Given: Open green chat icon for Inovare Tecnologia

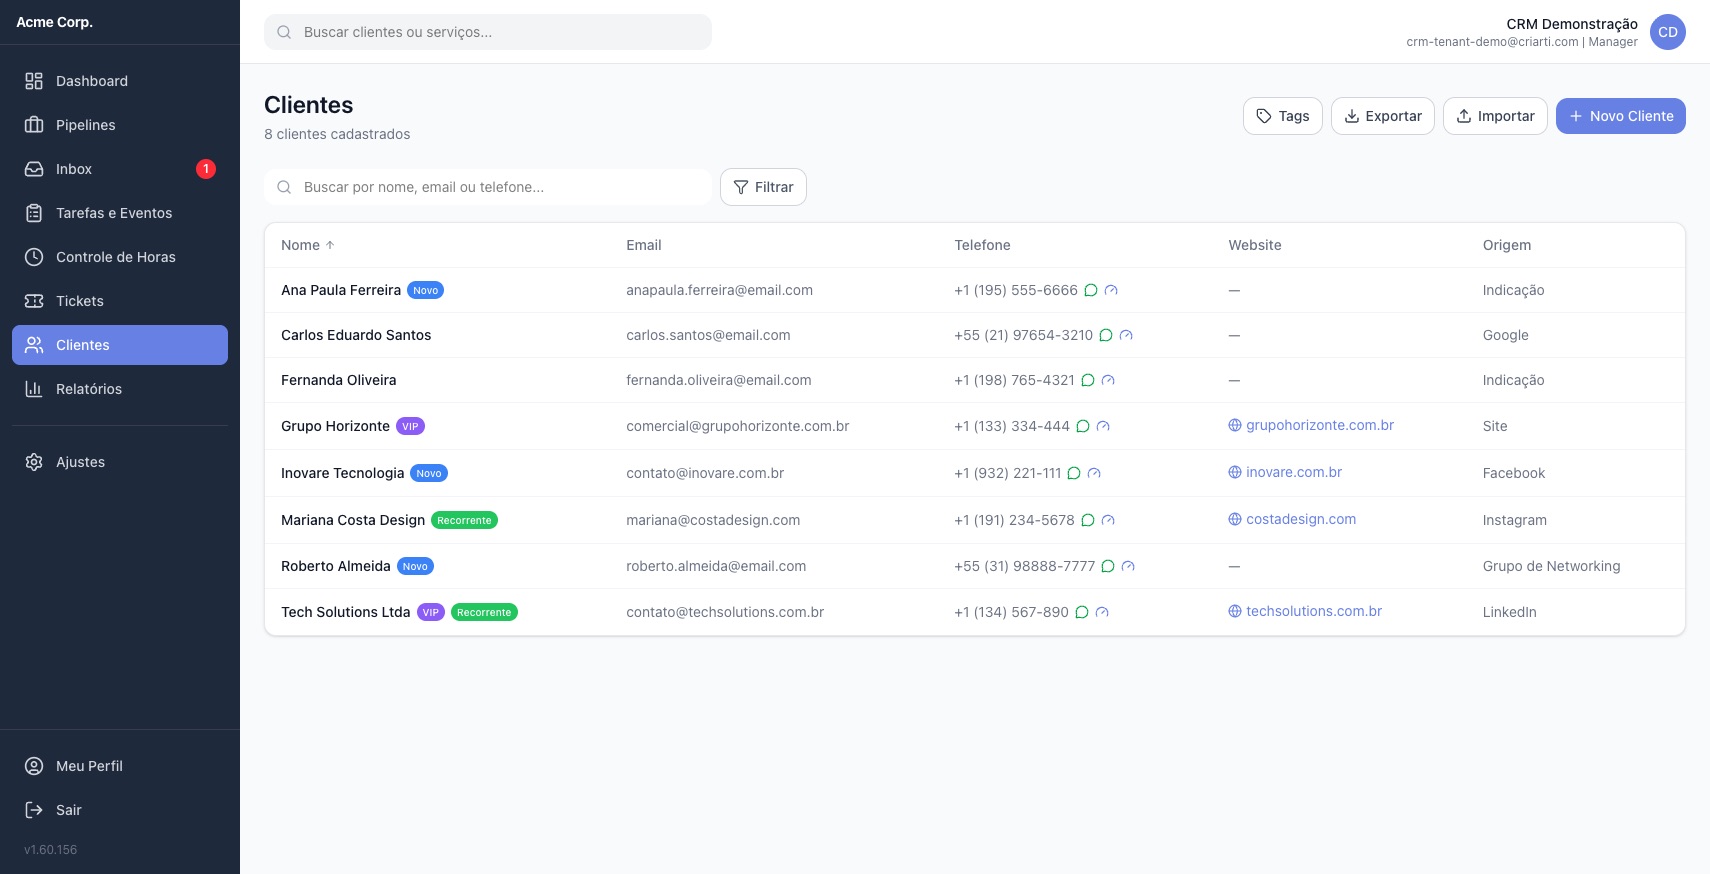Looking at the screenshot, I should coord(1074,473).
